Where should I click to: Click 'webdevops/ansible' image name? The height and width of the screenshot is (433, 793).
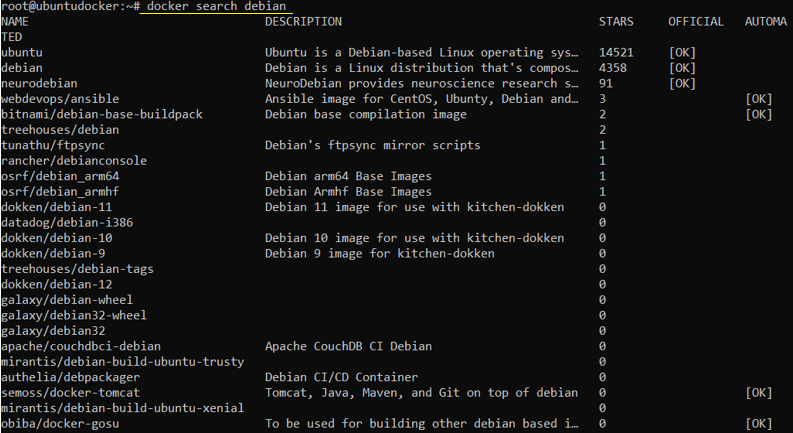pos(60,99)
